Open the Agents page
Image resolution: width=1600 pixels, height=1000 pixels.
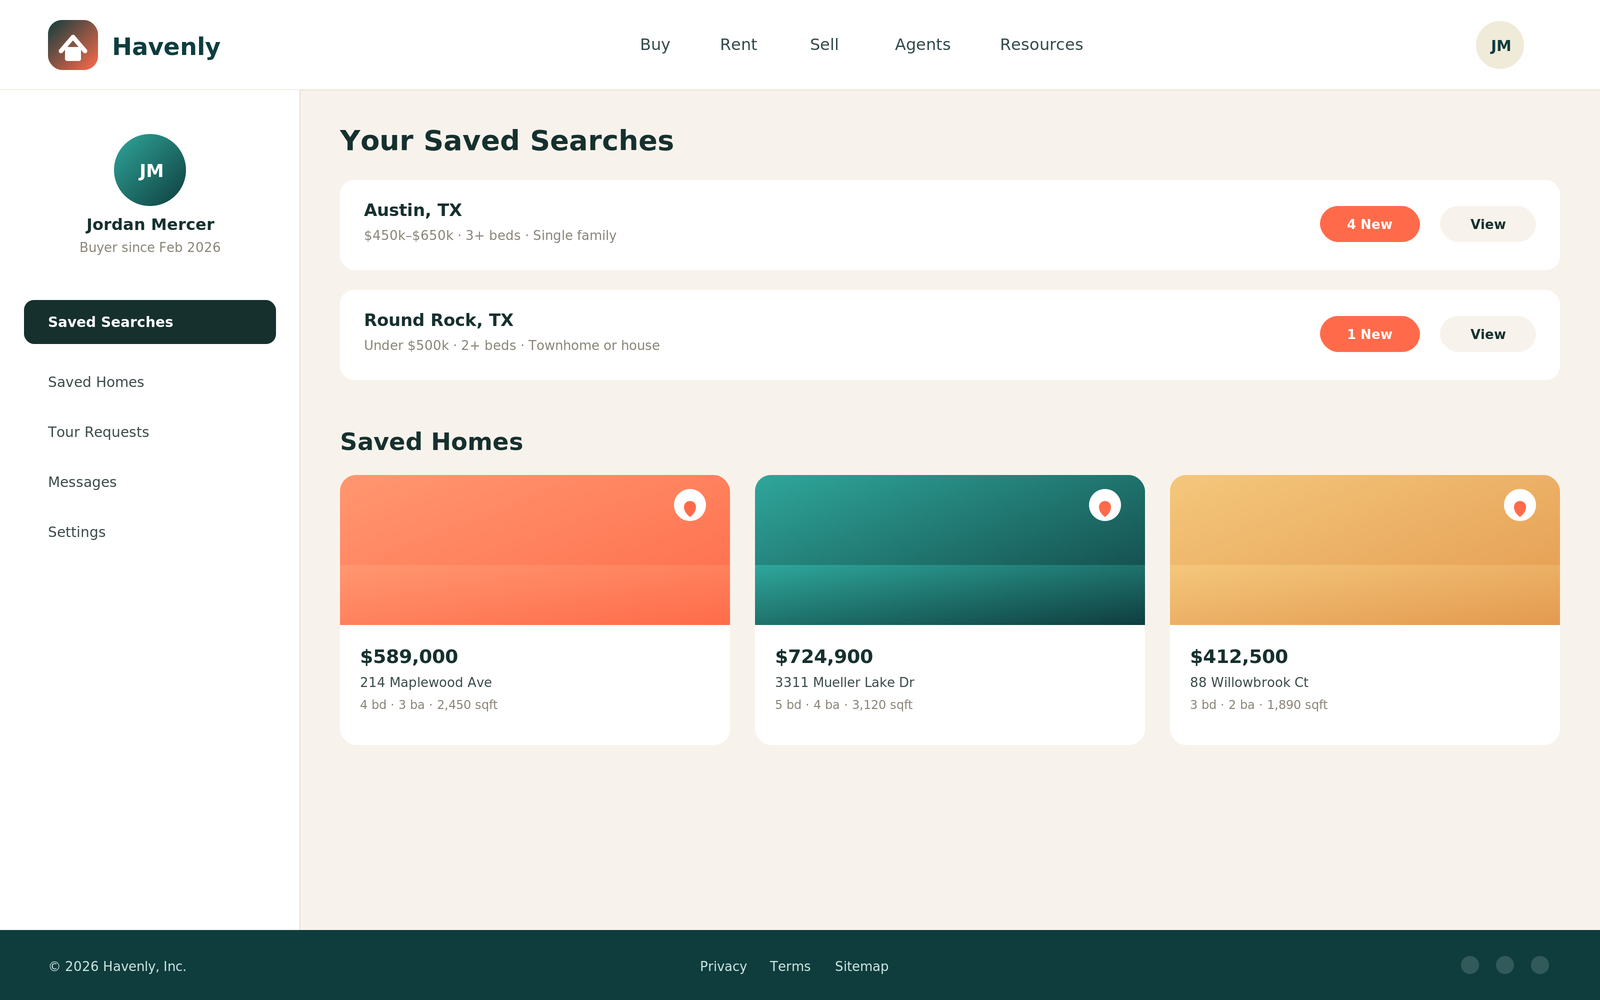pyautogui.click(x=922, y=45)
